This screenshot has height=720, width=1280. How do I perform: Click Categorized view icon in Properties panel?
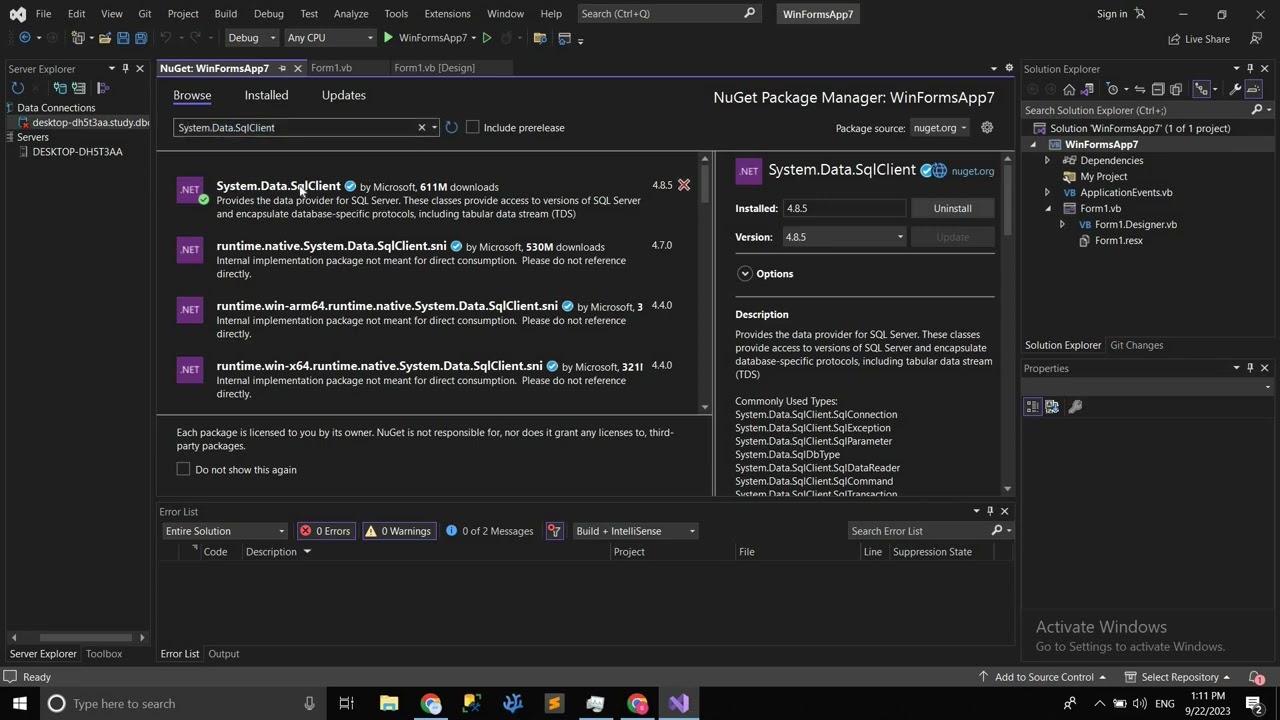pyautogui.click(x=1033, y=406)
